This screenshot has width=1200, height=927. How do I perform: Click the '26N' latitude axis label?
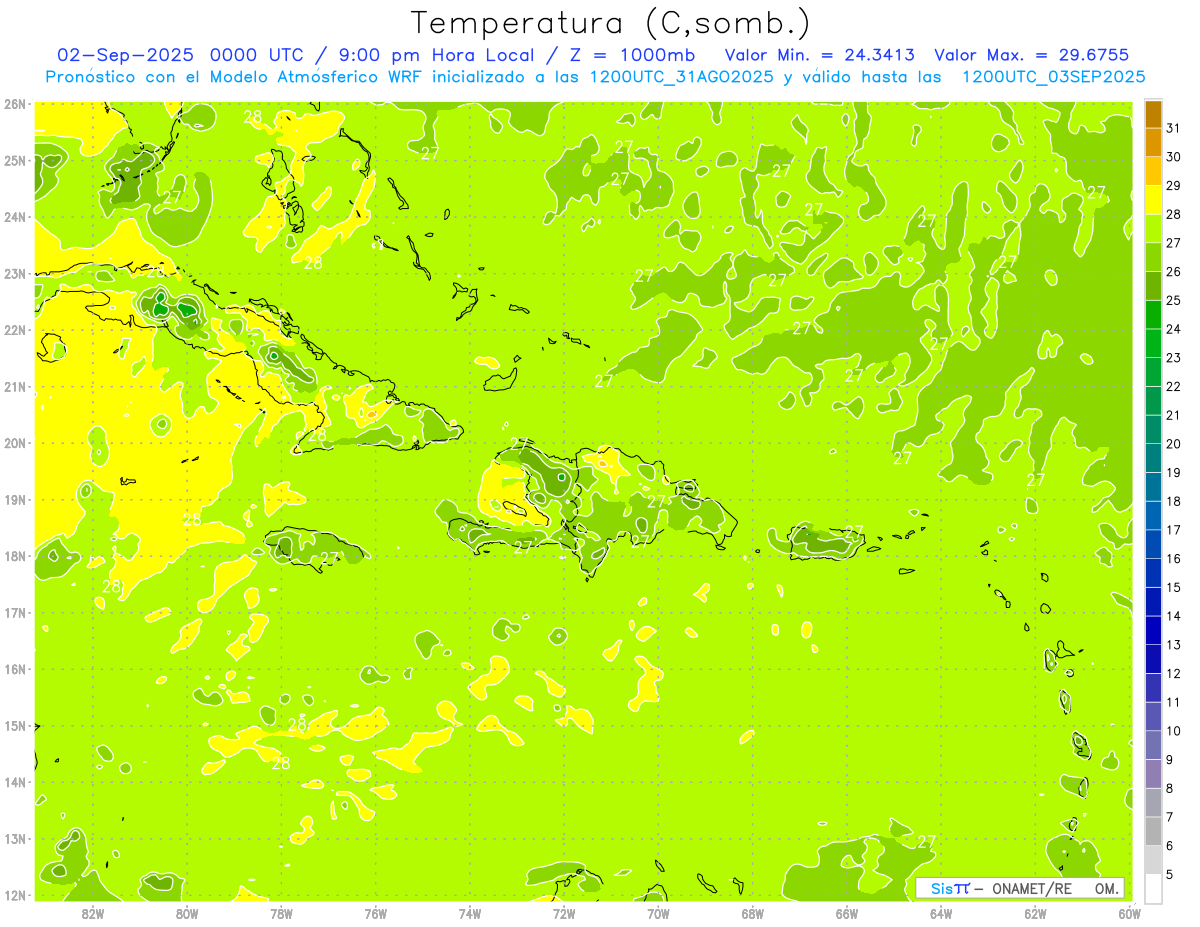[15, 104]
